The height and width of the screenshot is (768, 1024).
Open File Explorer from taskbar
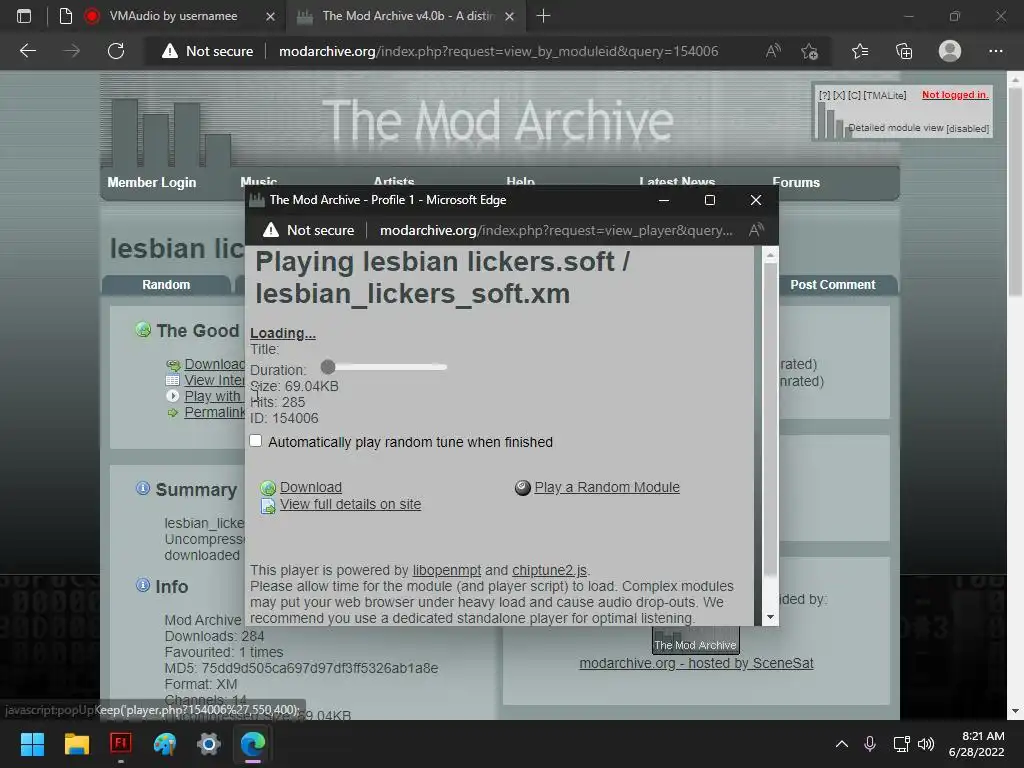pos(76,744)
